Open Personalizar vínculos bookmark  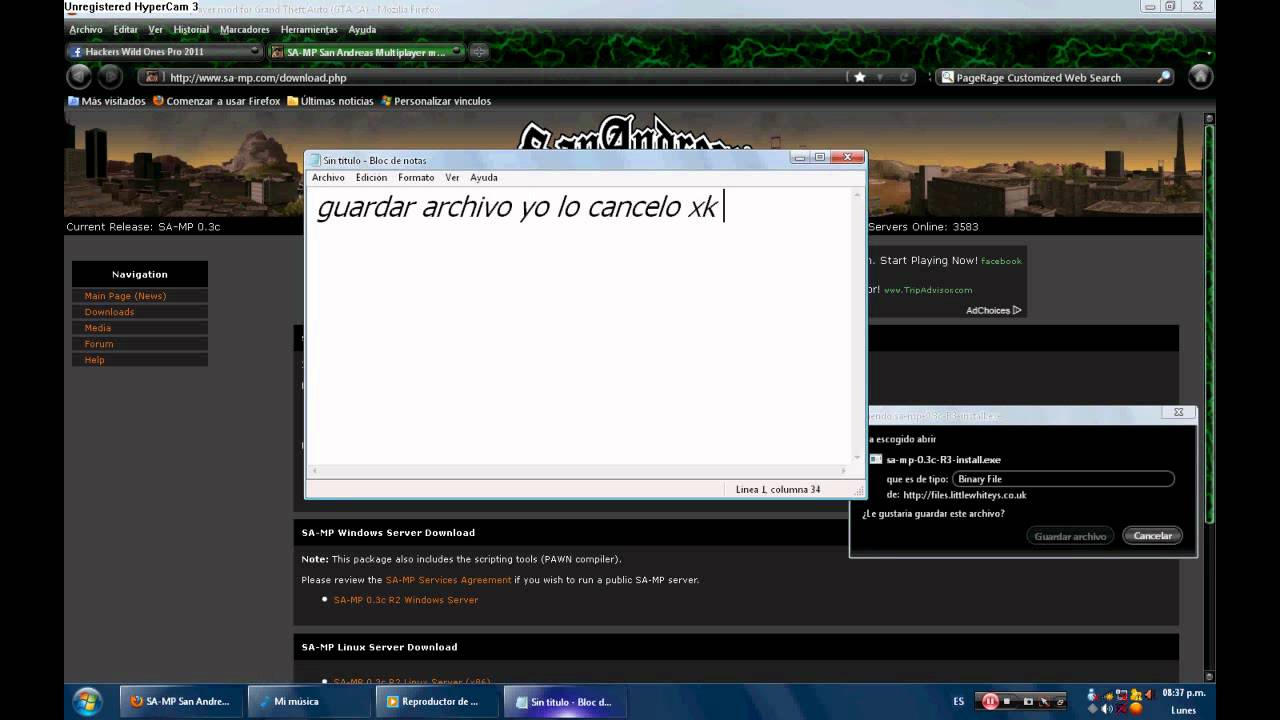point(435,101)
